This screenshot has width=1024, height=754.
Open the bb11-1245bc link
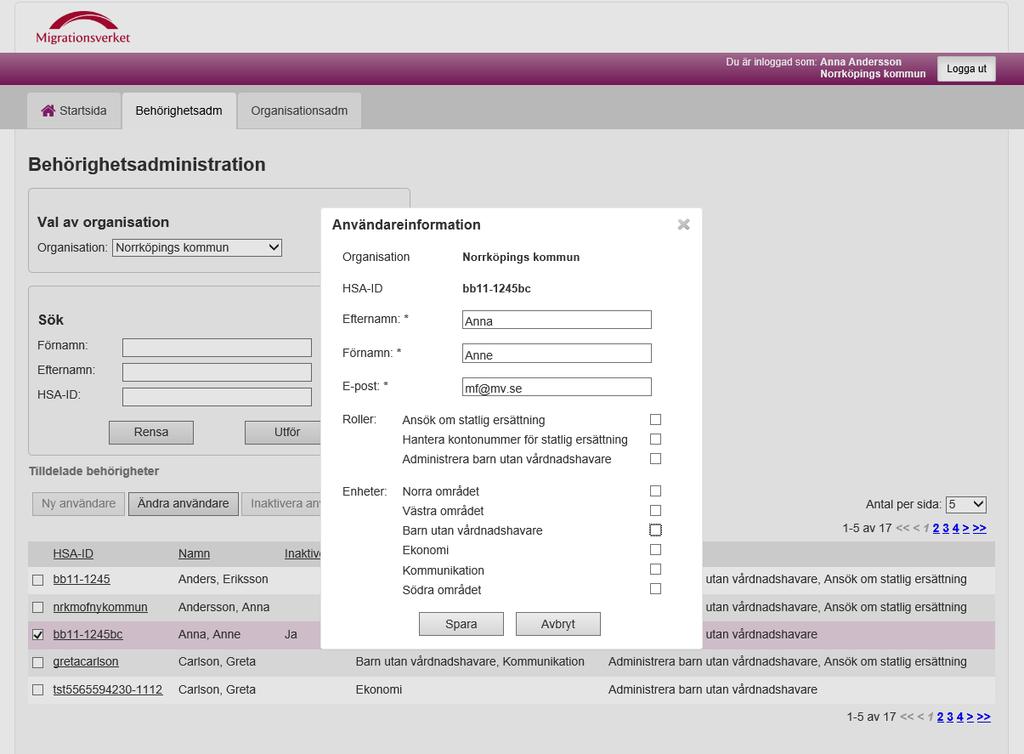click(88, 635)
